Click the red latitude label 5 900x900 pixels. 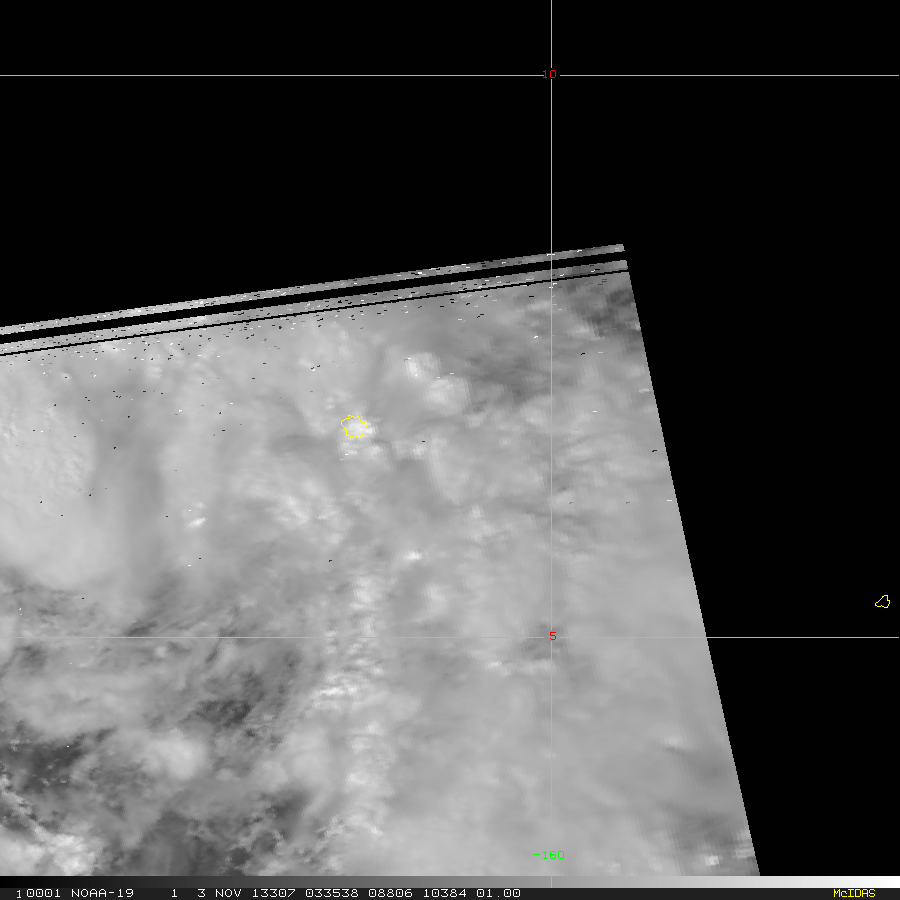[x=552, y=636]
